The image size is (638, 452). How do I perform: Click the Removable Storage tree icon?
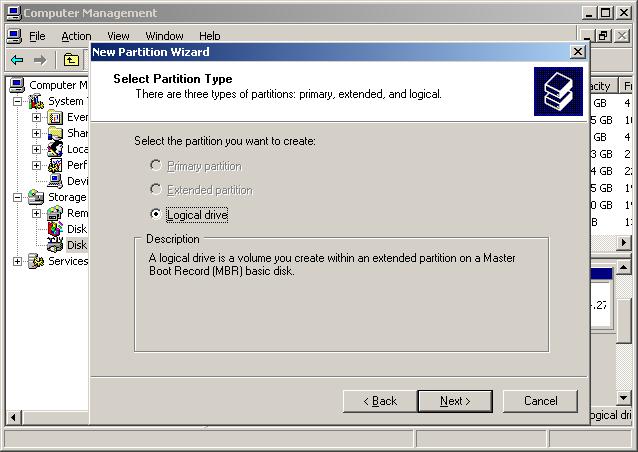point(55,213)
